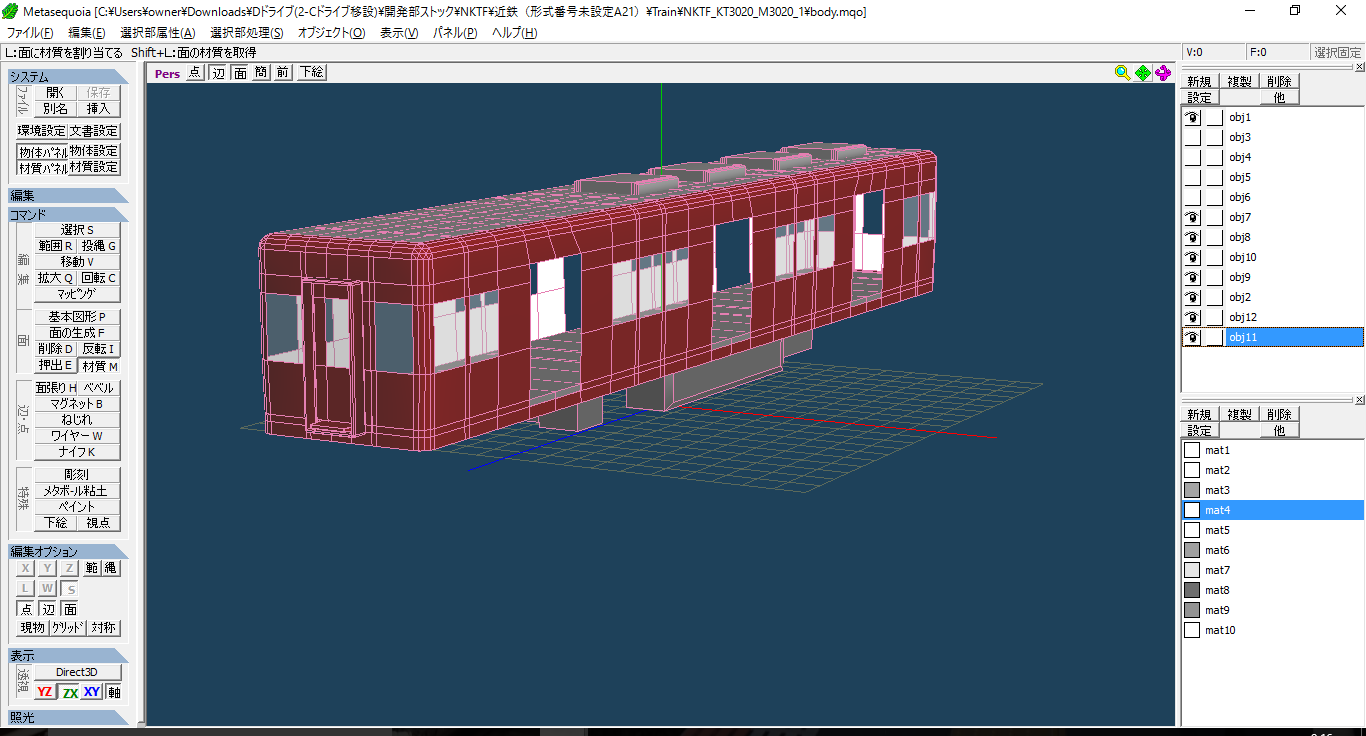Select the 選択 S command tool
The width and height of the screenshot is (1366, 736).
click(77, 230)
